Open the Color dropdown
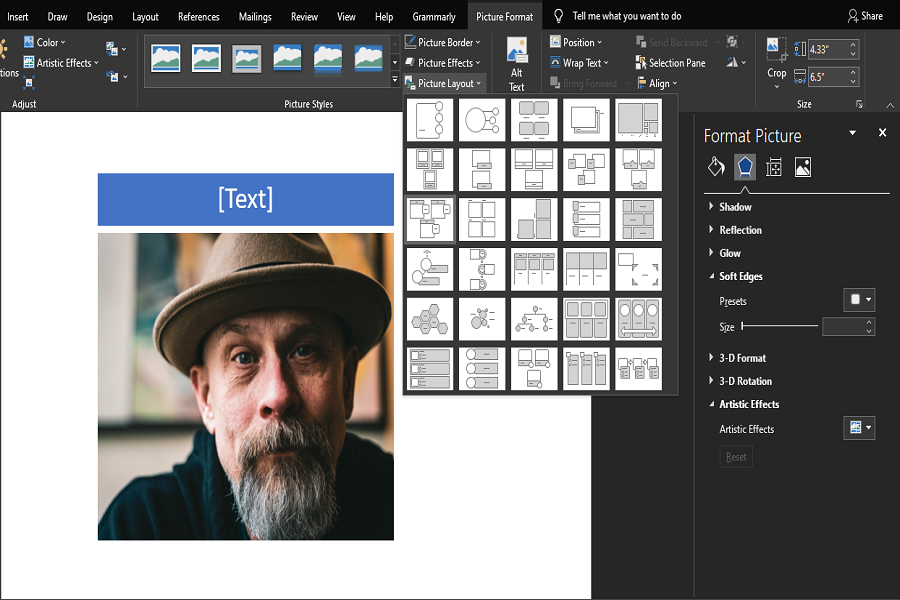 47,42
